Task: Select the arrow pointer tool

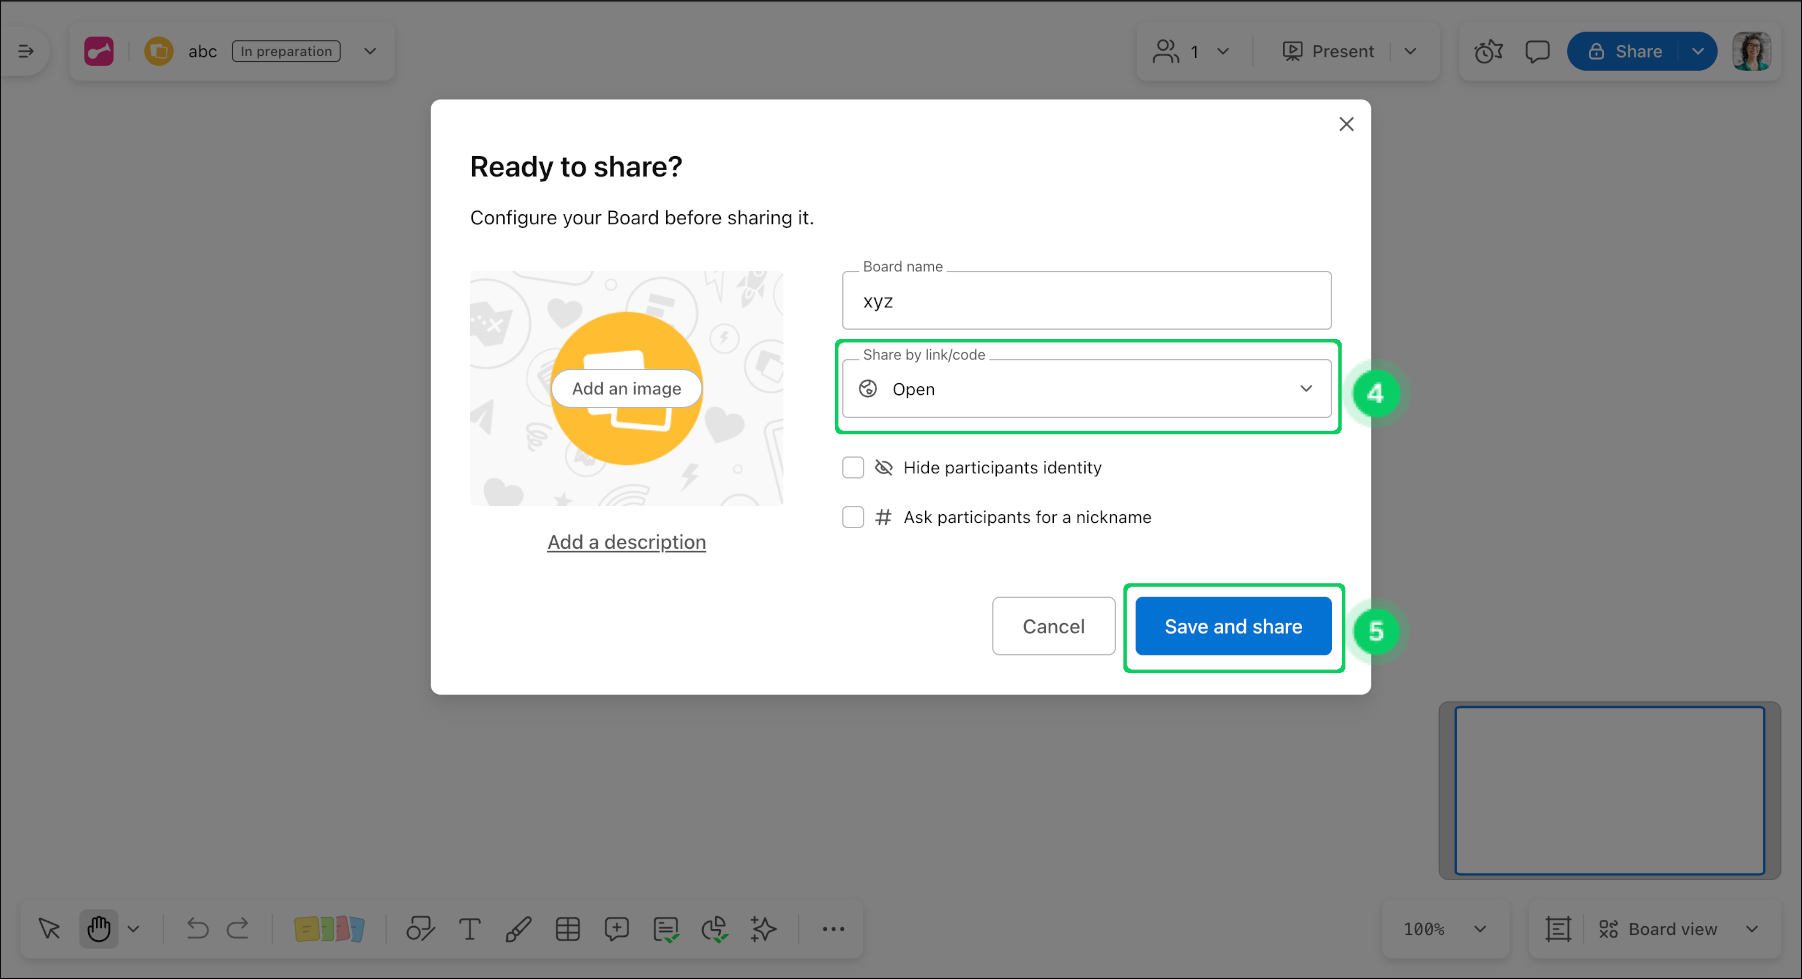Action: (x=49, y=929)
